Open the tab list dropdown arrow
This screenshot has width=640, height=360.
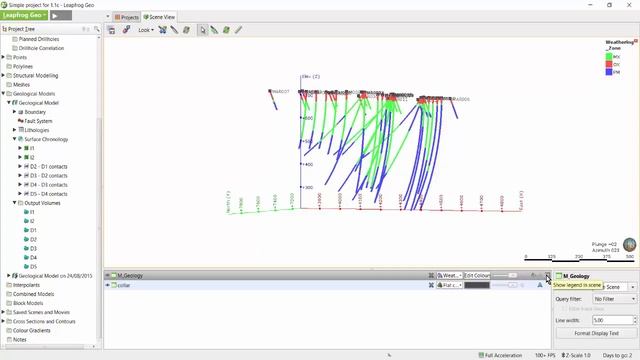(108, 17)
